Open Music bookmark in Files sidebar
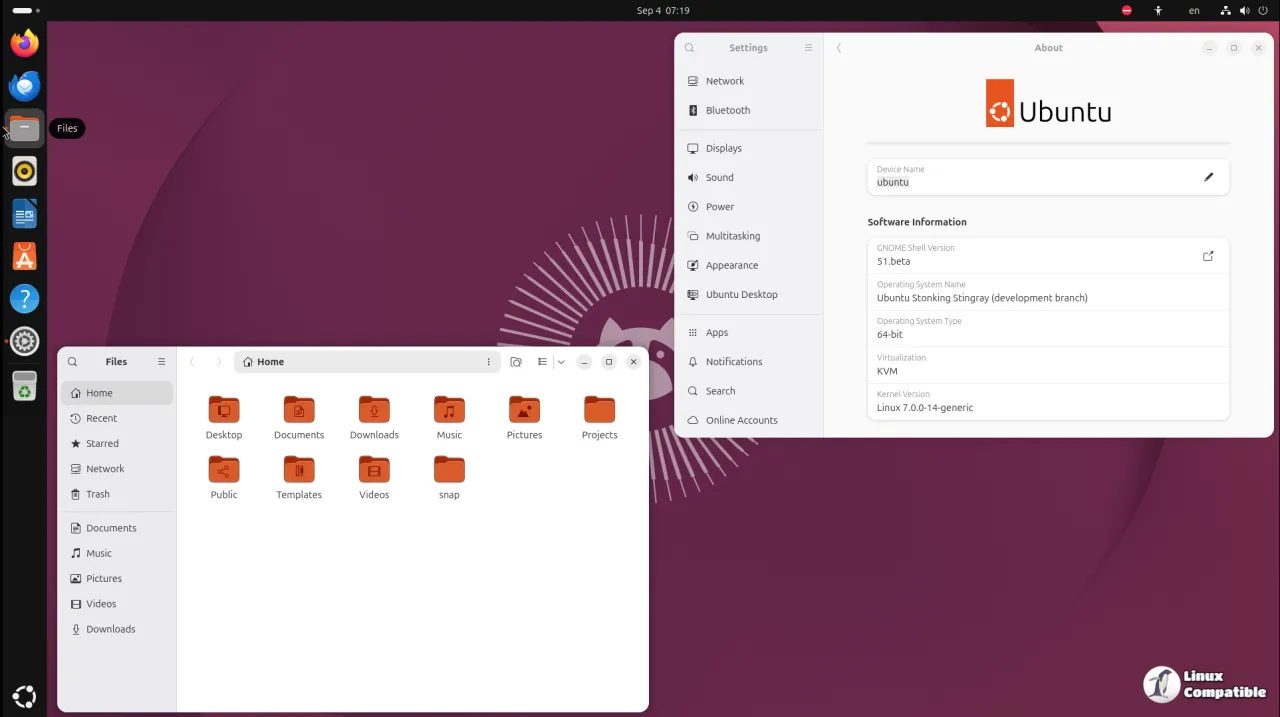Image resolution: width=1280 pixels, height=717 pixels. [117, 553]
